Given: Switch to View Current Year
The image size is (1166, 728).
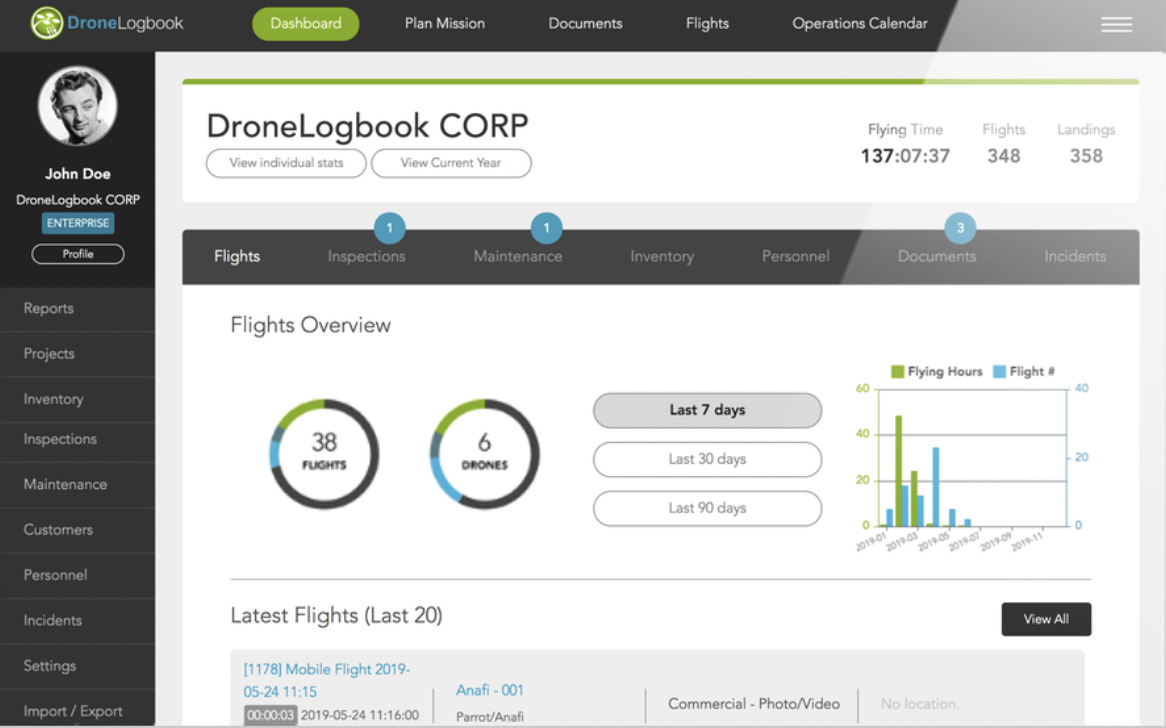Looking at the screenshot, I should click(x=451, y=163).
